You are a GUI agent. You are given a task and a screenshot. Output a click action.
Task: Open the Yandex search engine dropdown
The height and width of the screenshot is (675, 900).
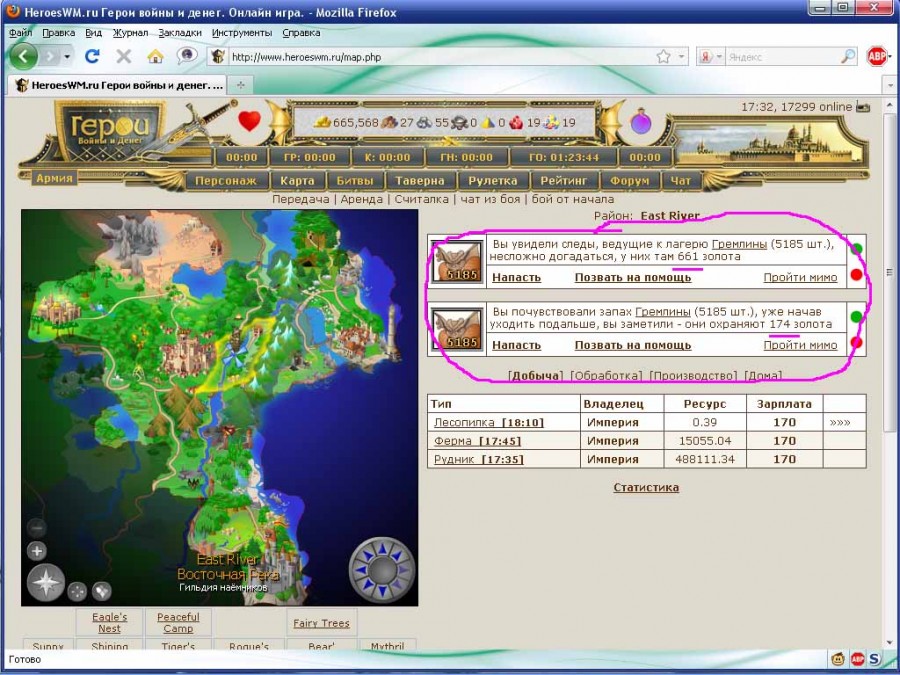(719, 57)
